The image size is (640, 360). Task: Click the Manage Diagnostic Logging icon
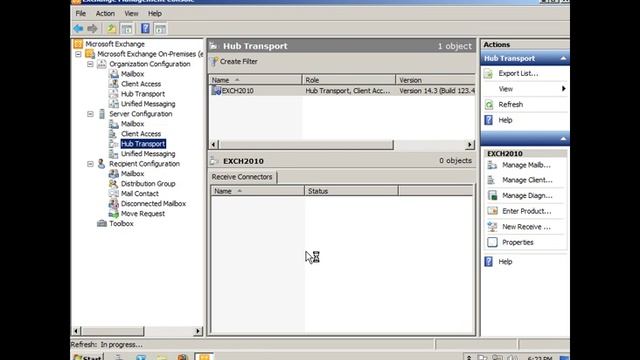(x=492, y=196)
